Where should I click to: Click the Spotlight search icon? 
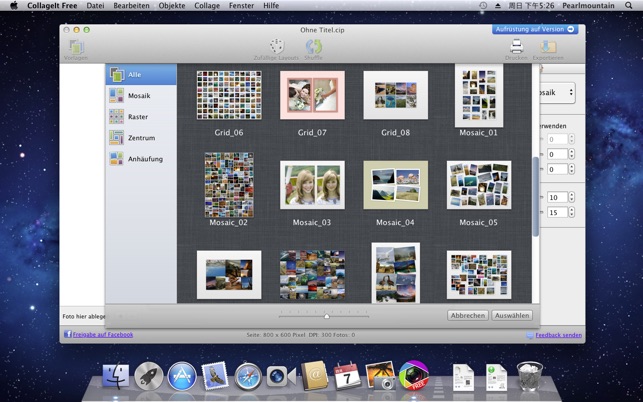[629, 6]
